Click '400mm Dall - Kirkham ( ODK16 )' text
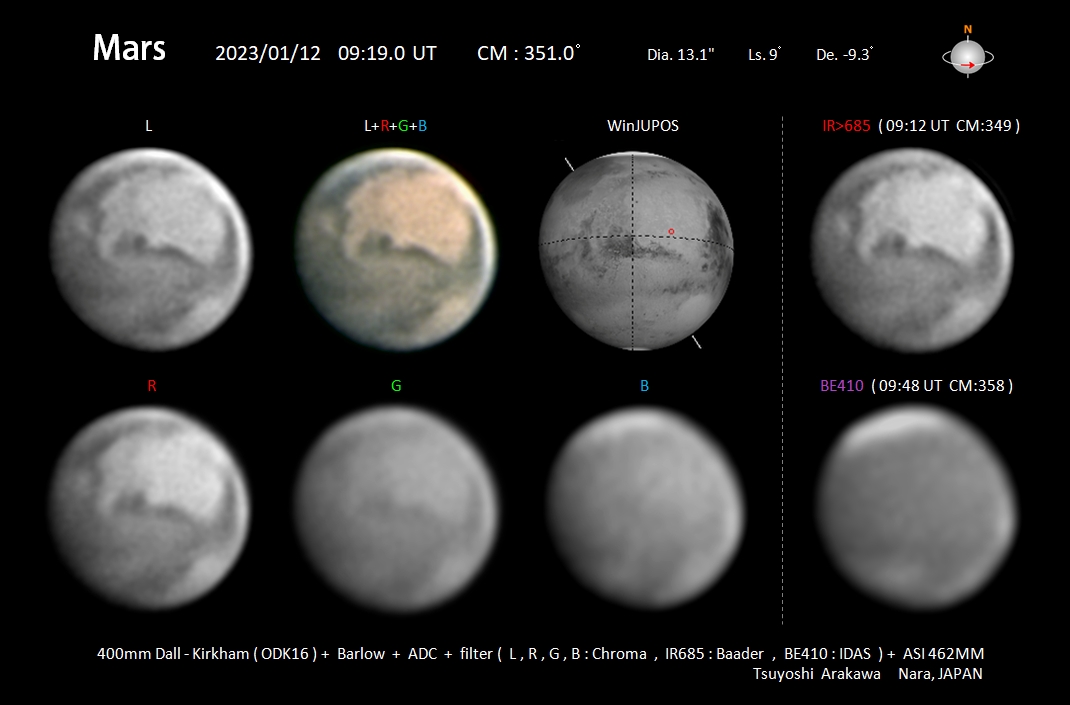This screenshot has height=705, width=1070. 207,654
